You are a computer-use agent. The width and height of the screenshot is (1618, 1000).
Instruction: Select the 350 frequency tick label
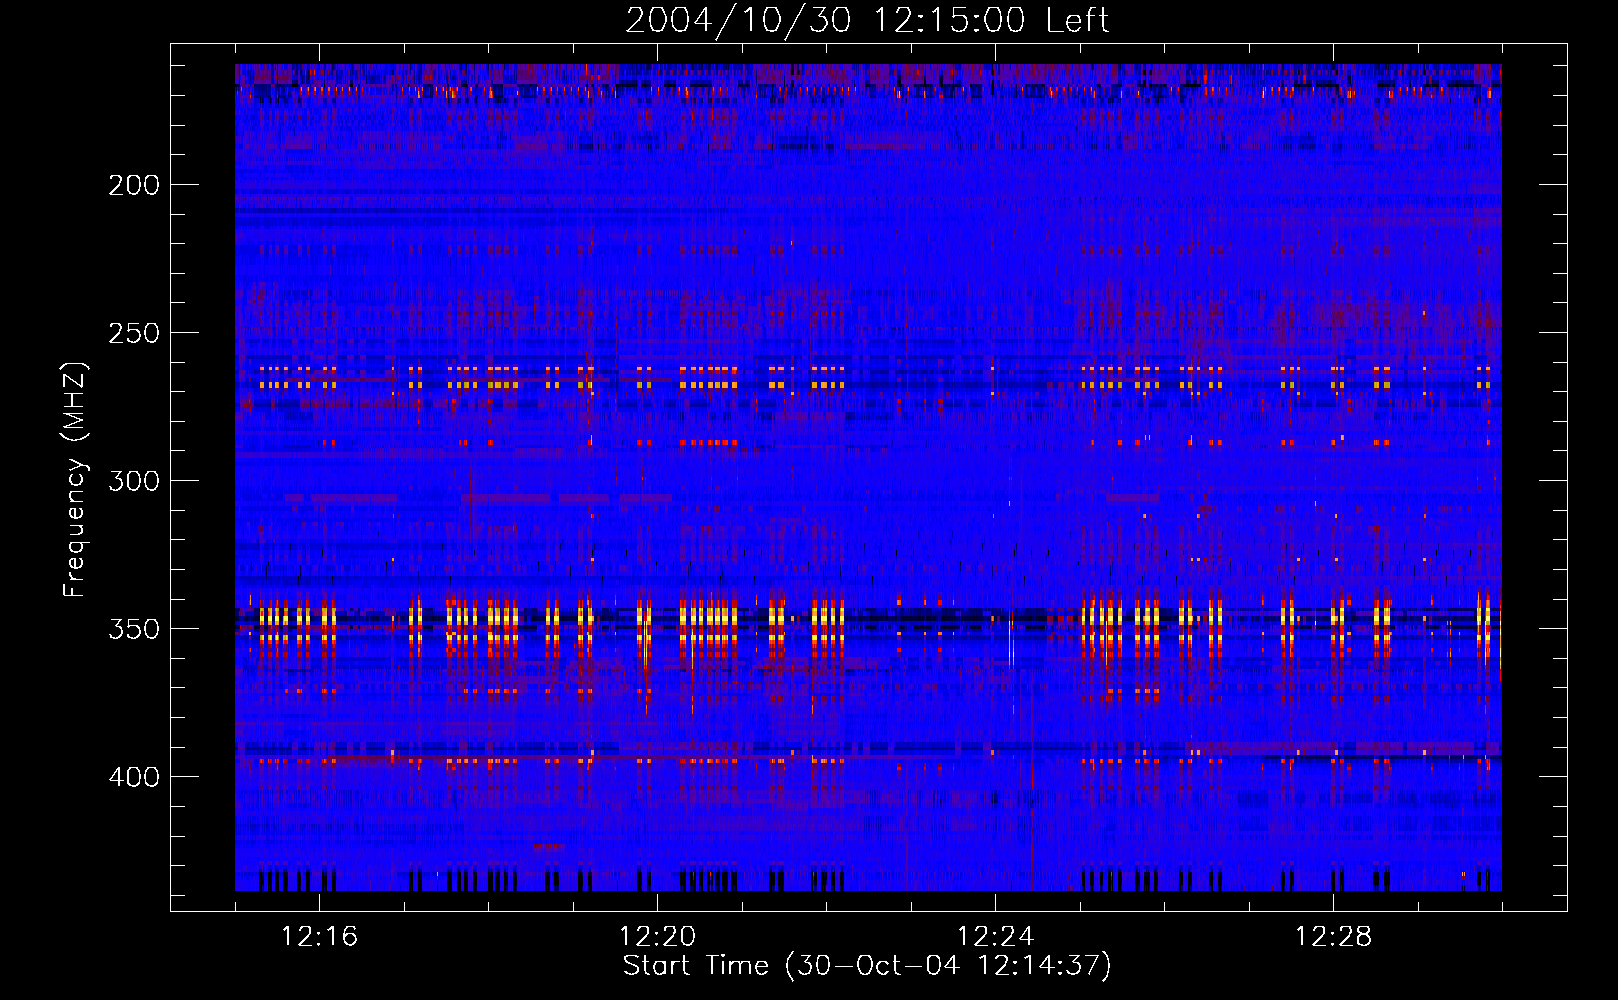pyautogui.click(x=134, y=629)
